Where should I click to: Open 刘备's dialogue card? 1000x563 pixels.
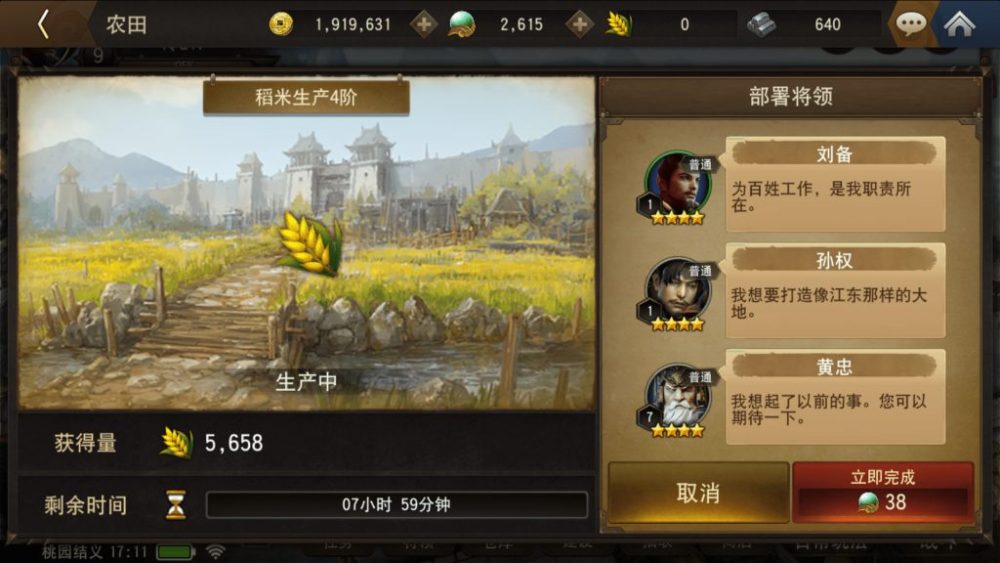[835, 184]
